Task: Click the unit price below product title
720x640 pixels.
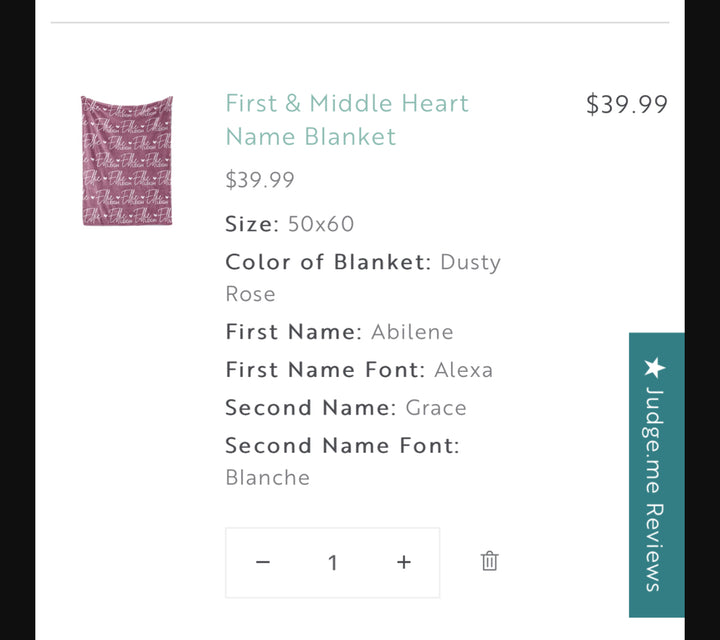Action: coord(260,180)
